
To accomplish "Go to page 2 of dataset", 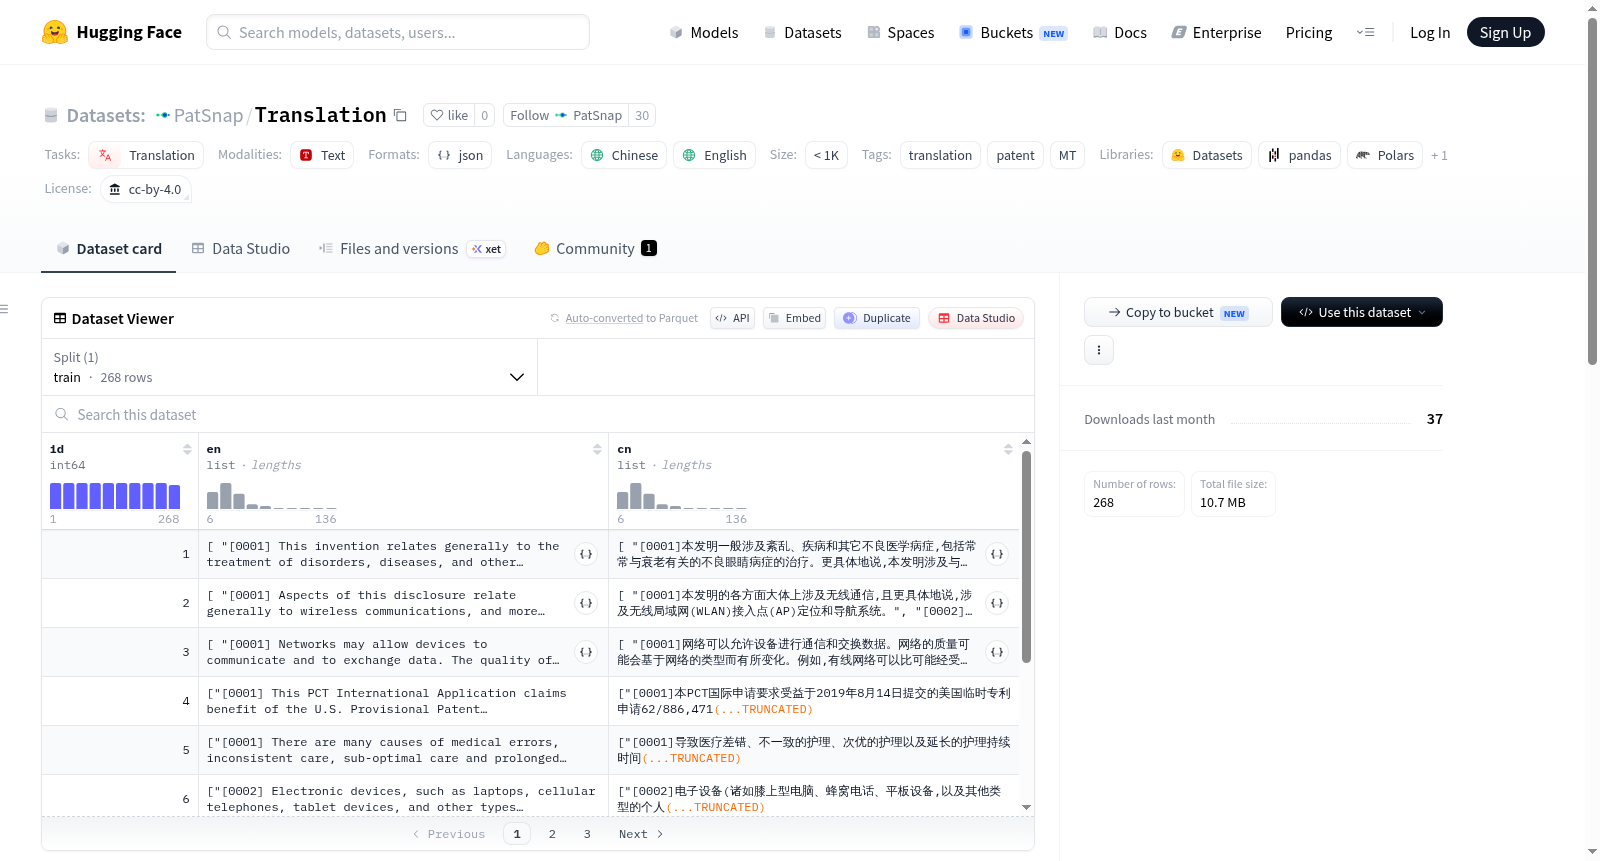I will pos(552,834).
